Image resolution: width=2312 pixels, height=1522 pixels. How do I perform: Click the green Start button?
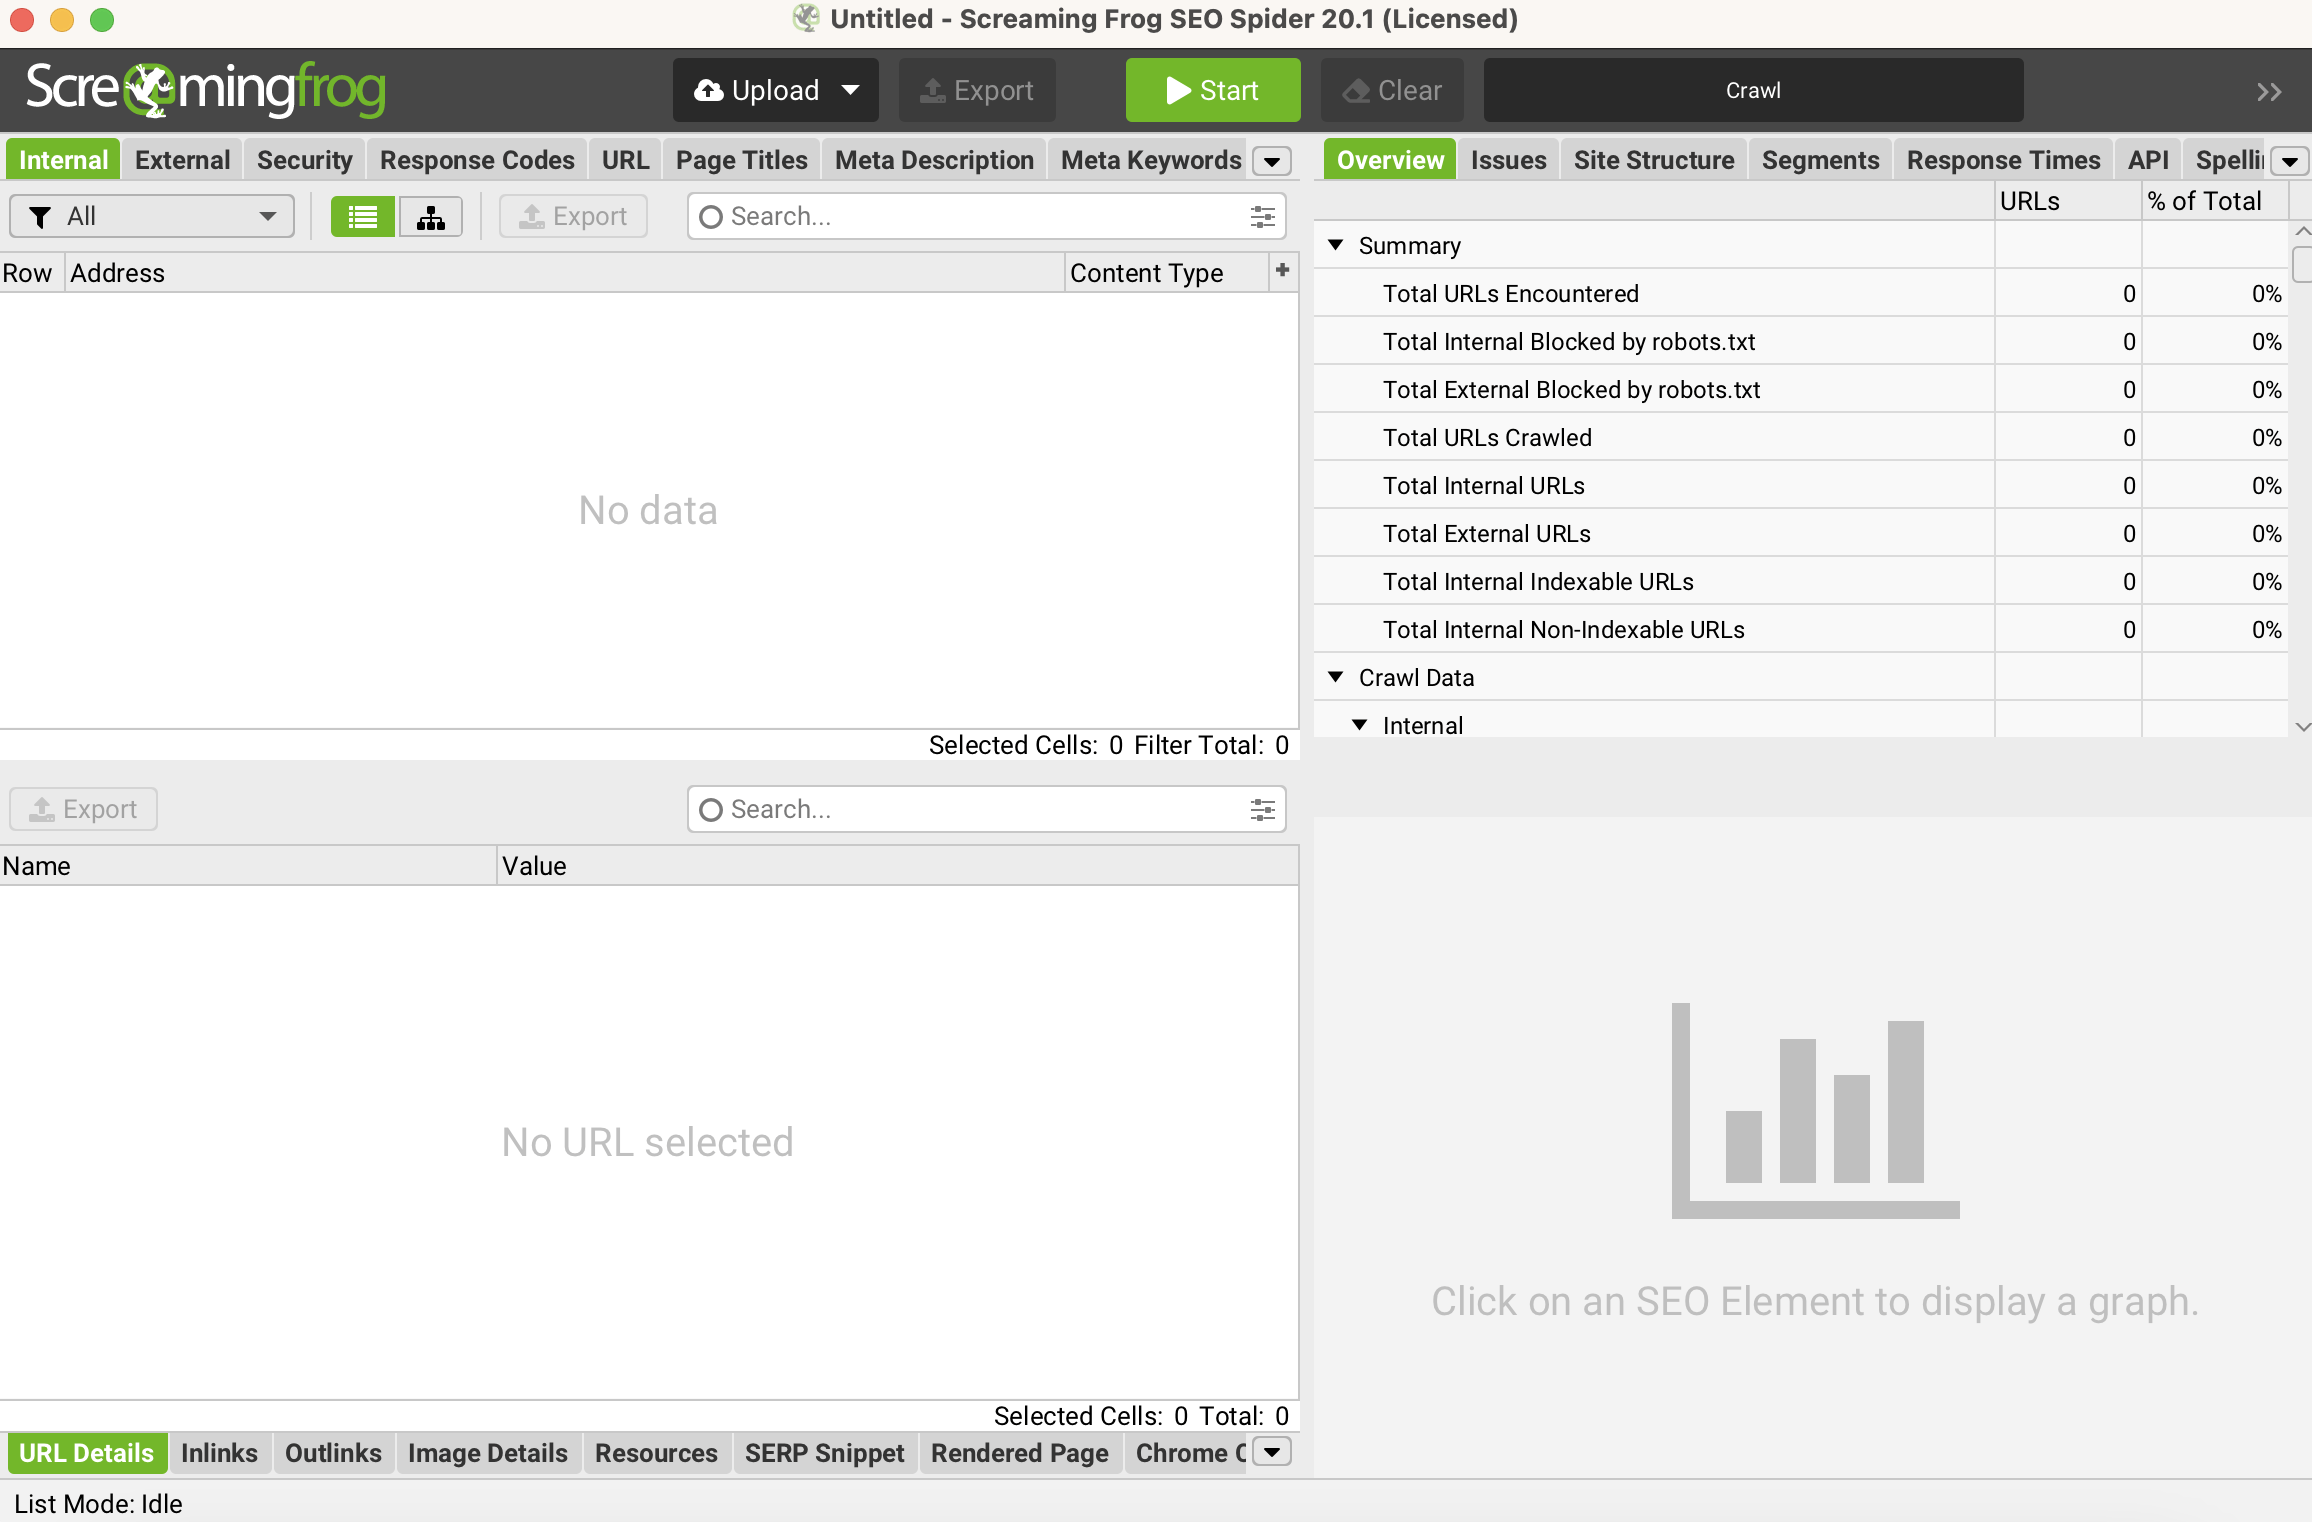[x=1213, y=90]
